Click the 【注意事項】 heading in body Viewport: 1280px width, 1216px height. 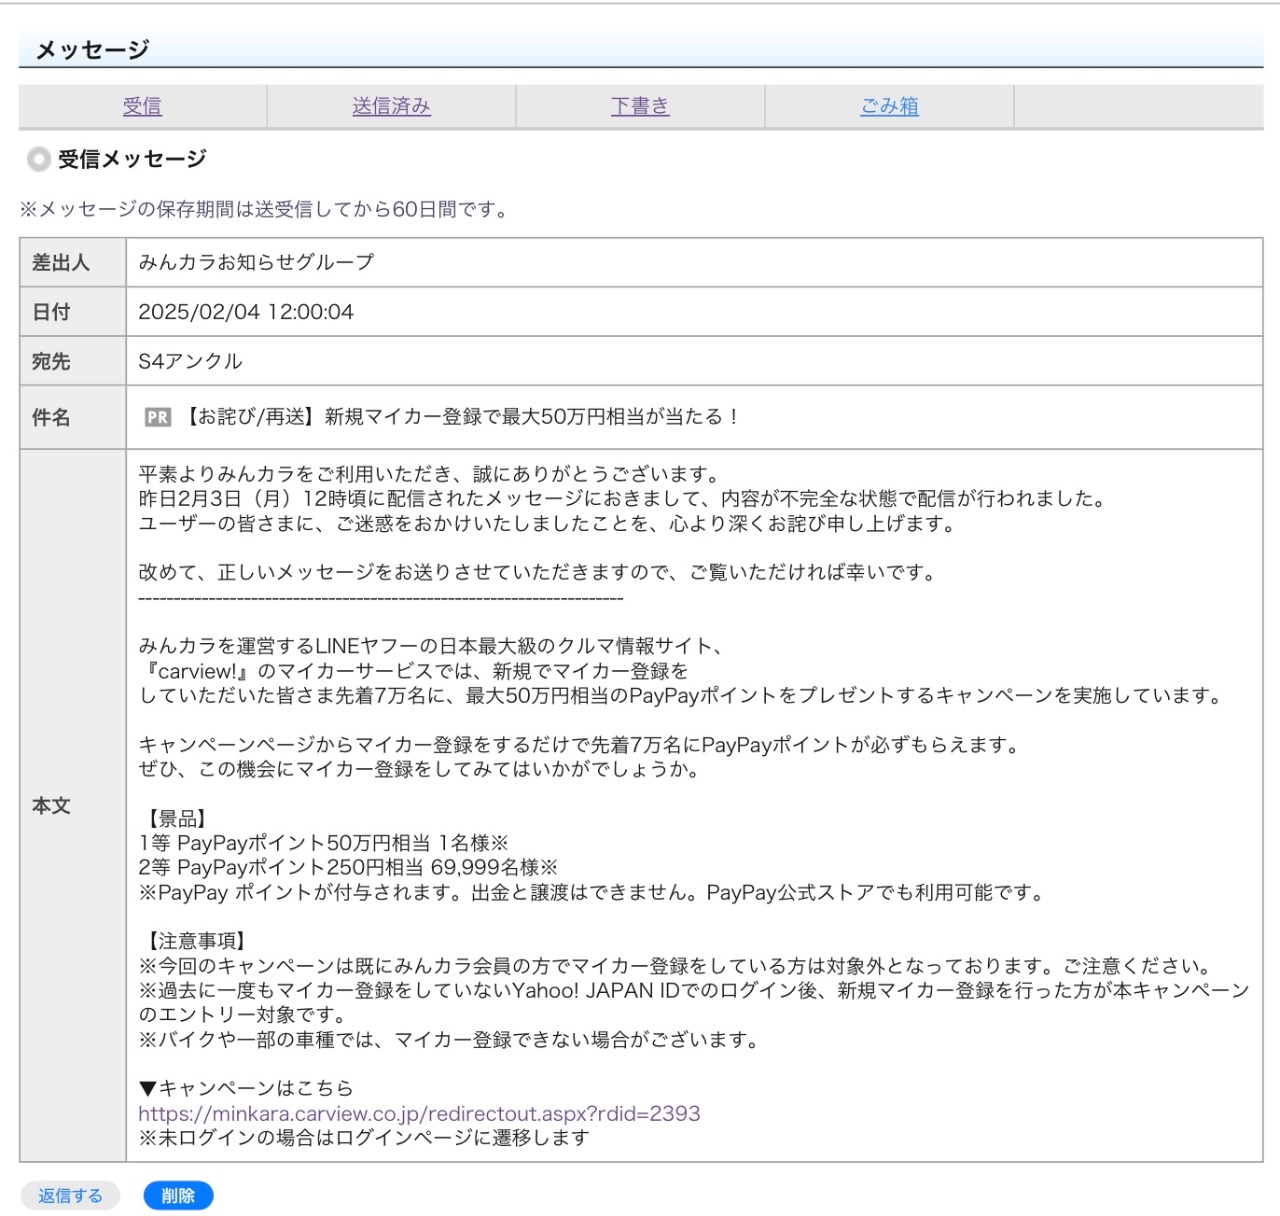pos(196,941)
